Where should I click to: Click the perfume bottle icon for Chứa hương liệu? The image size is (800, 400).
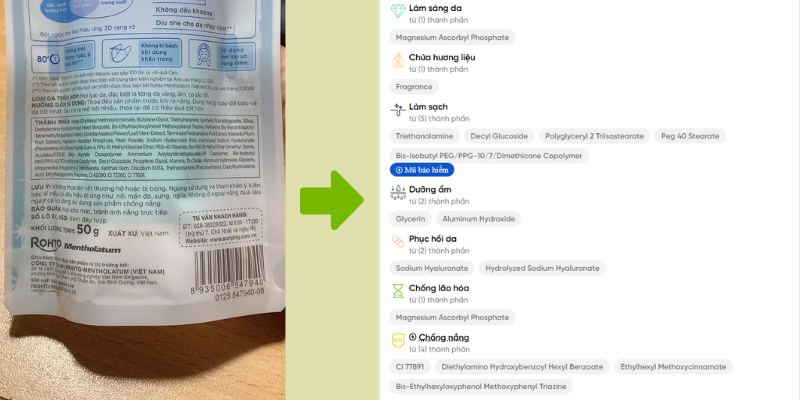[398, 60]
